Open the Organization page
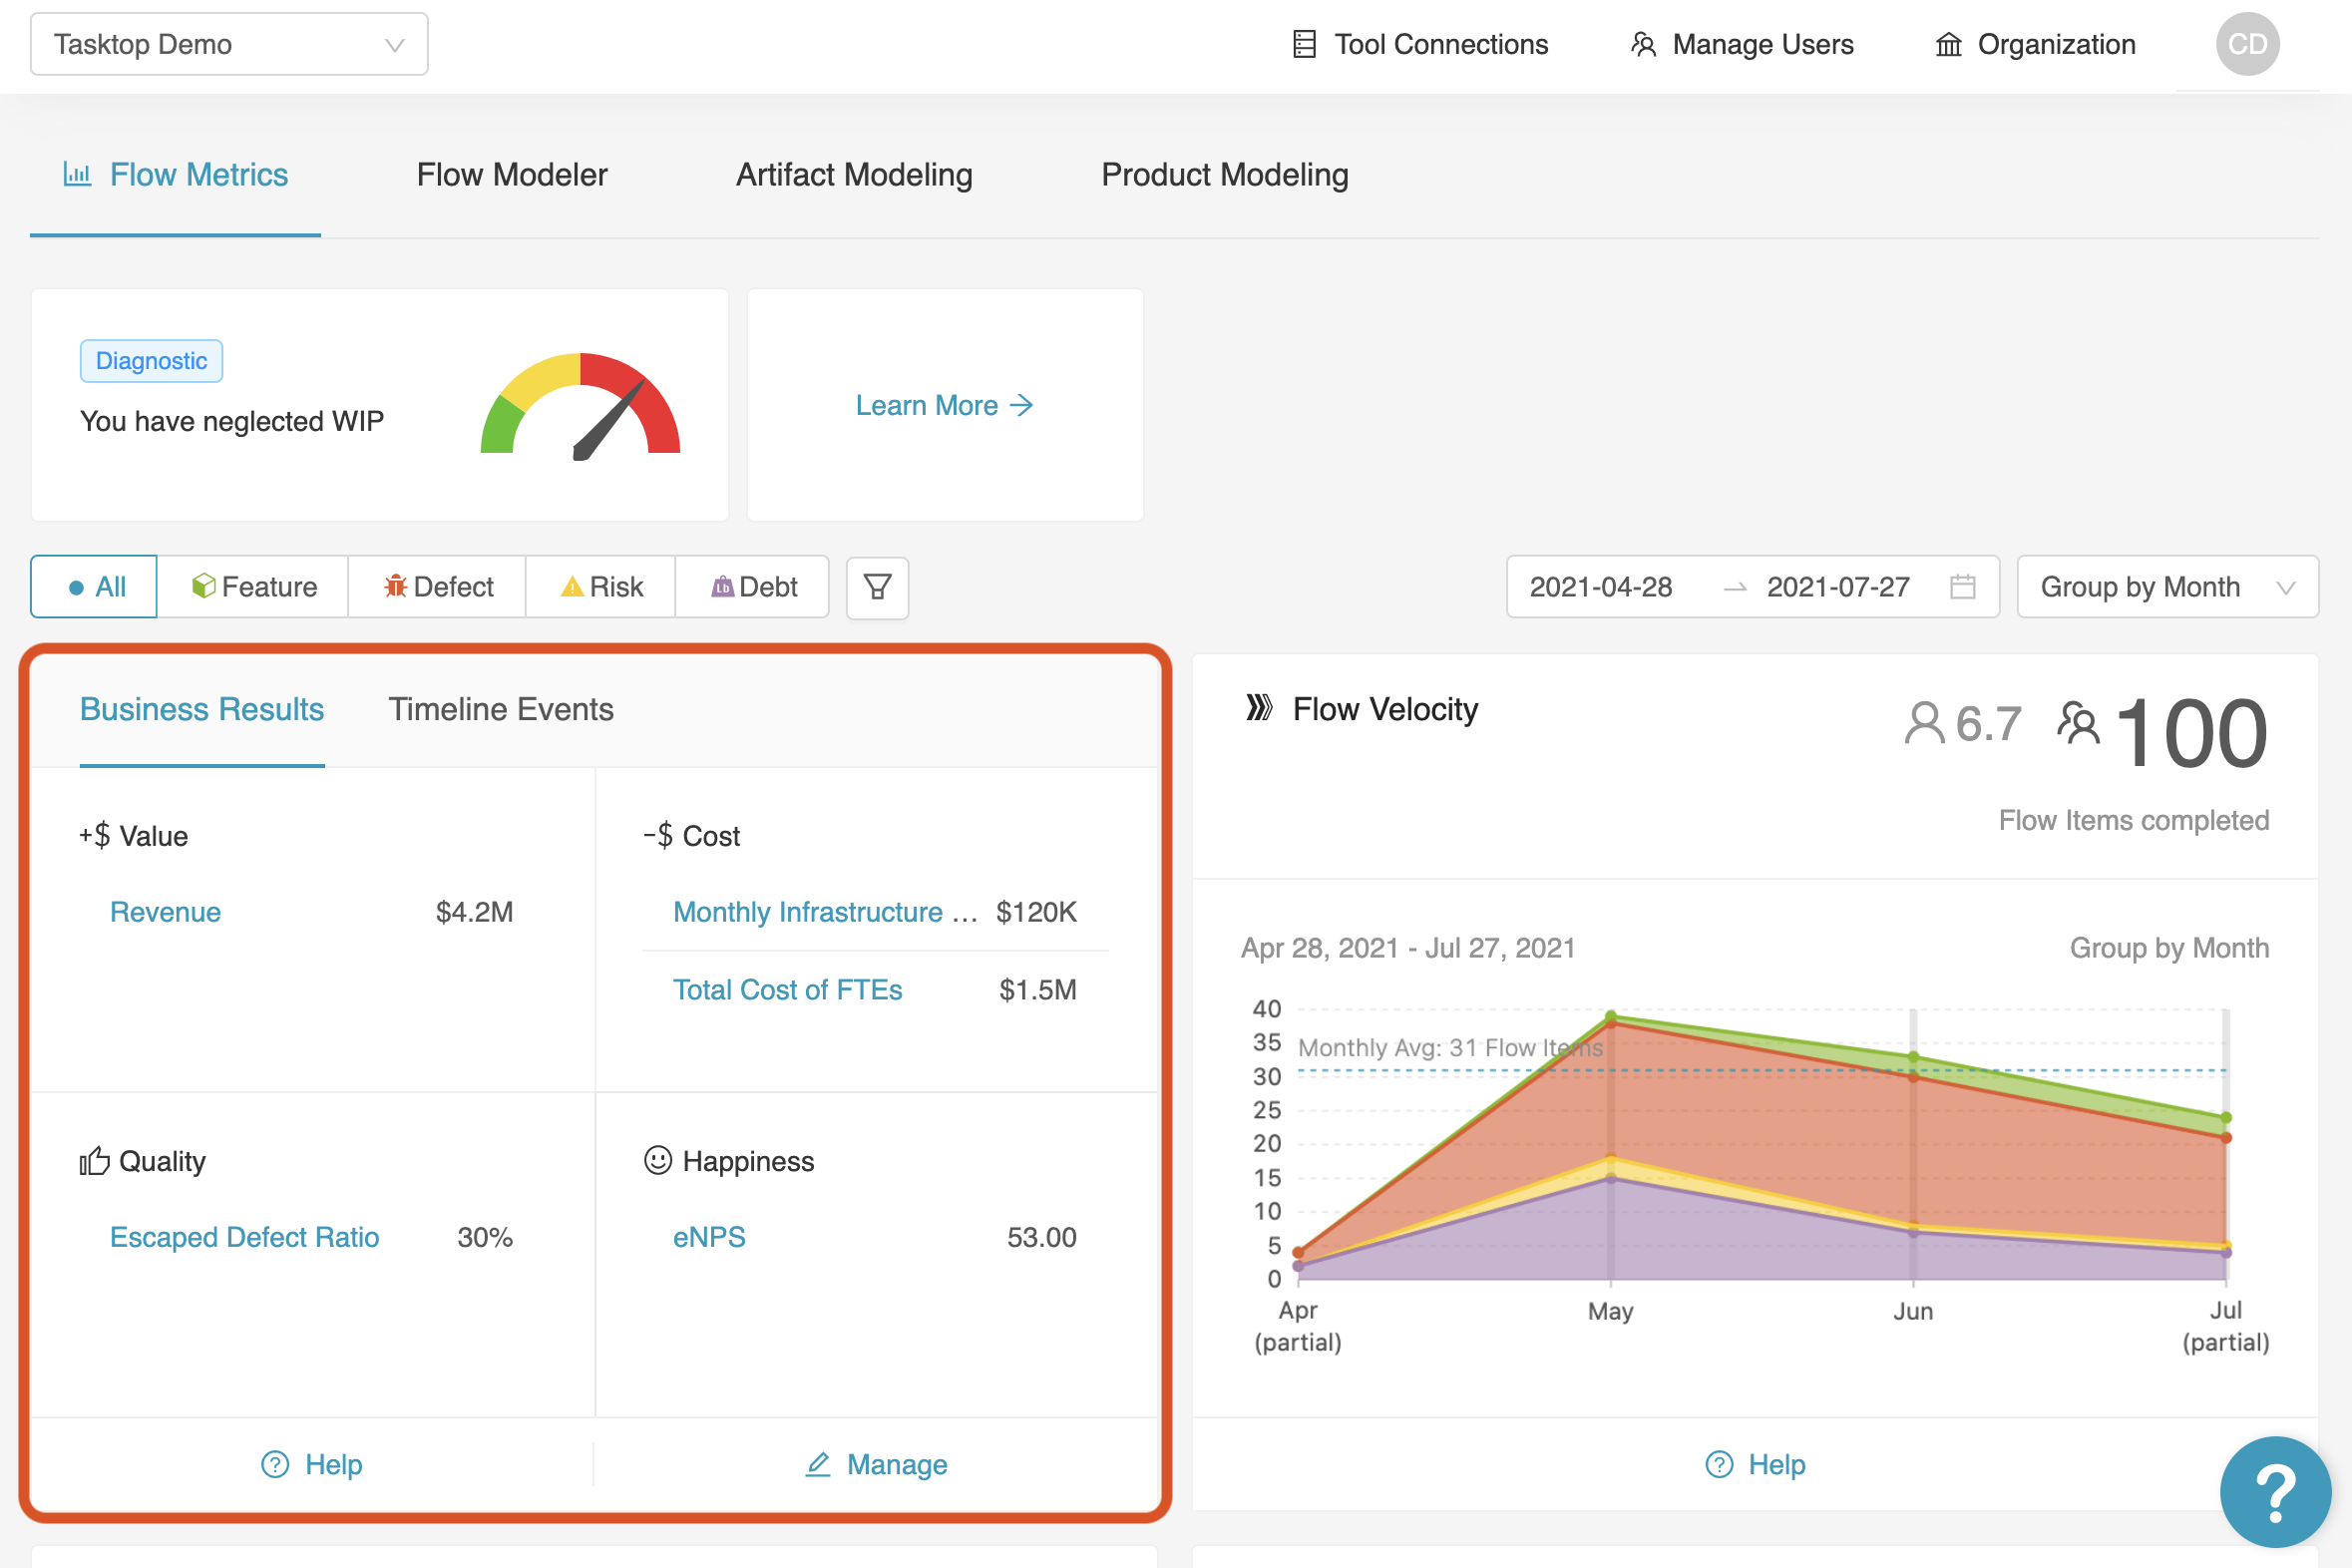Viewport: 2352px width, 1568px height. click(x=2035, y=44)
